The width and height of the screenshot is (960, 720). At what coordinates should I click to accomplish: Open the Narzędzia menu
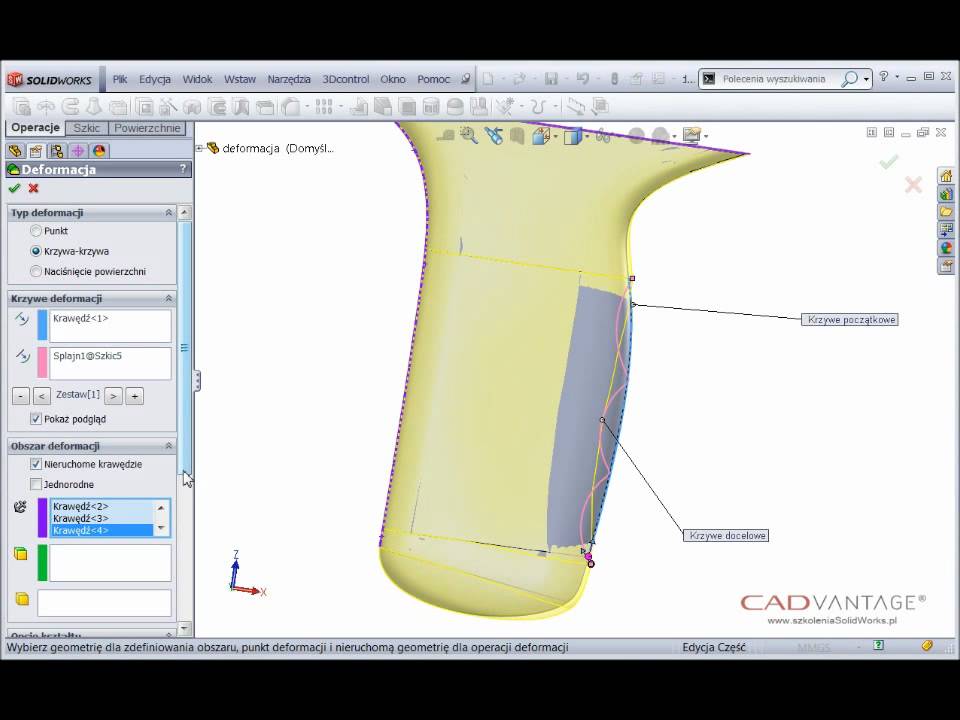coord(289,79)
